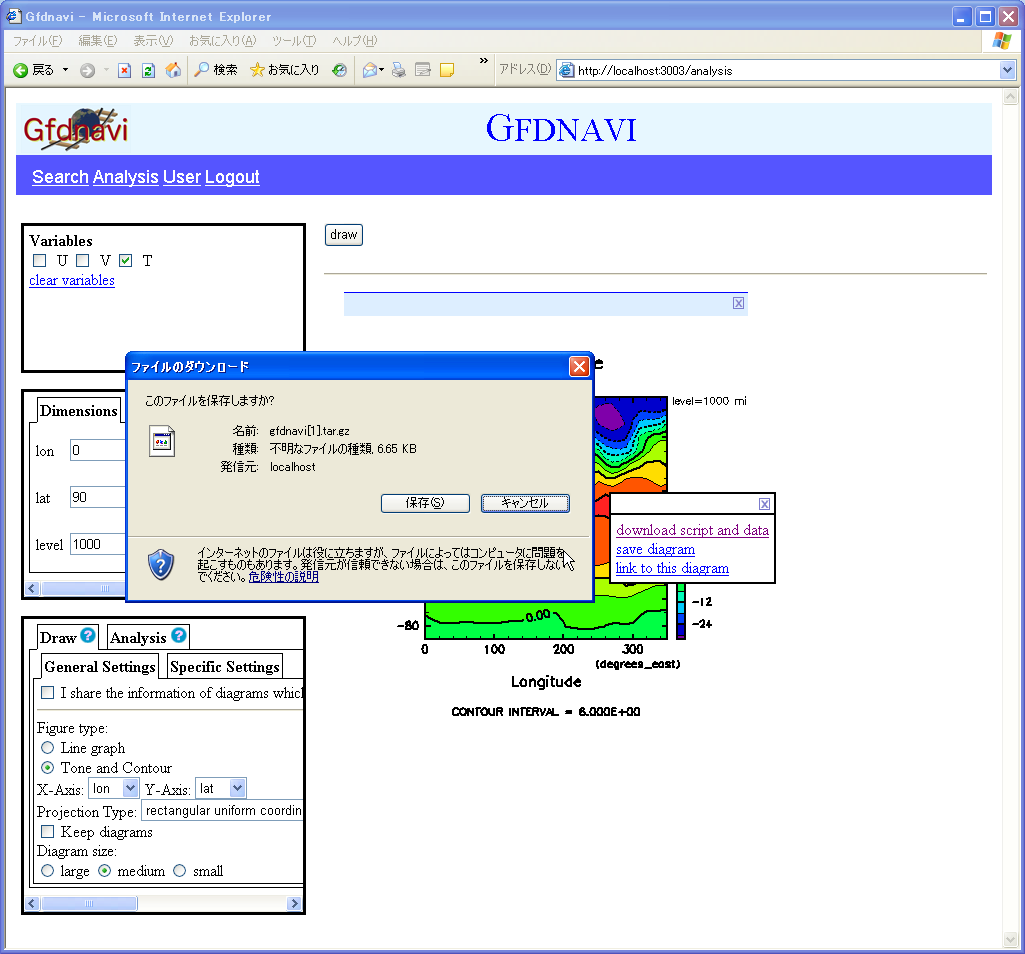Screen dimensions: 1025x954
Task: Click the save diagram link
Action: pos(655,549)
